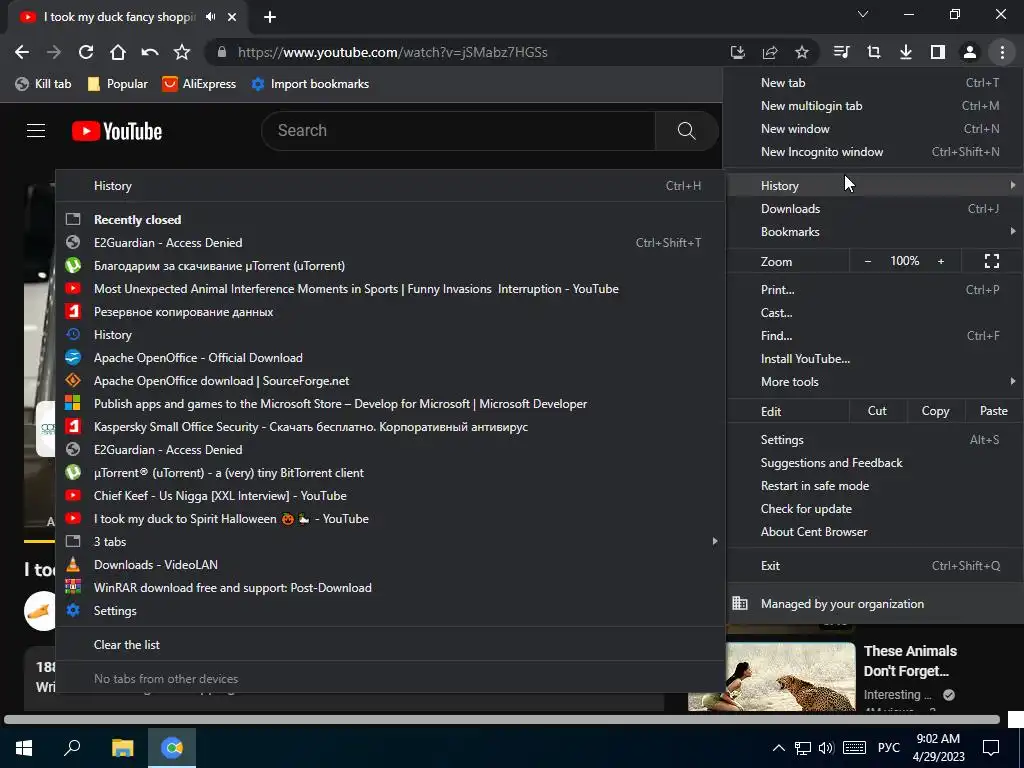Select Print... in menu

click(x=873, y=290)
